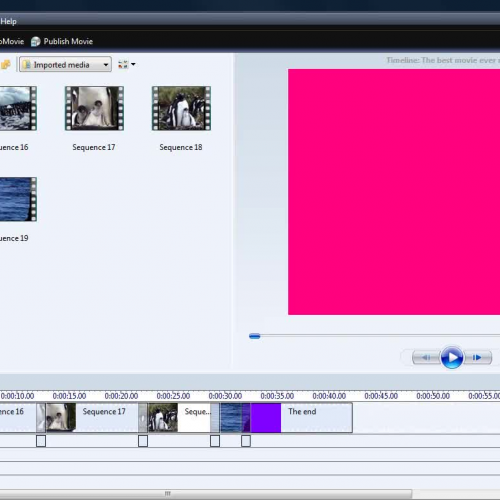Image resolution: width=500 pixels, height=500 pixels.
Task: Select the Sequence 17 clip on the timeline
Action: point(87,418)
